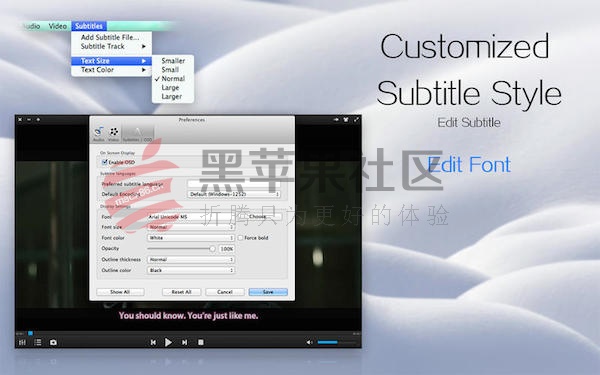Open the Default Encoding dropdown
The height and width of the screenshot is (375, 600).
[x=234, y=194]
